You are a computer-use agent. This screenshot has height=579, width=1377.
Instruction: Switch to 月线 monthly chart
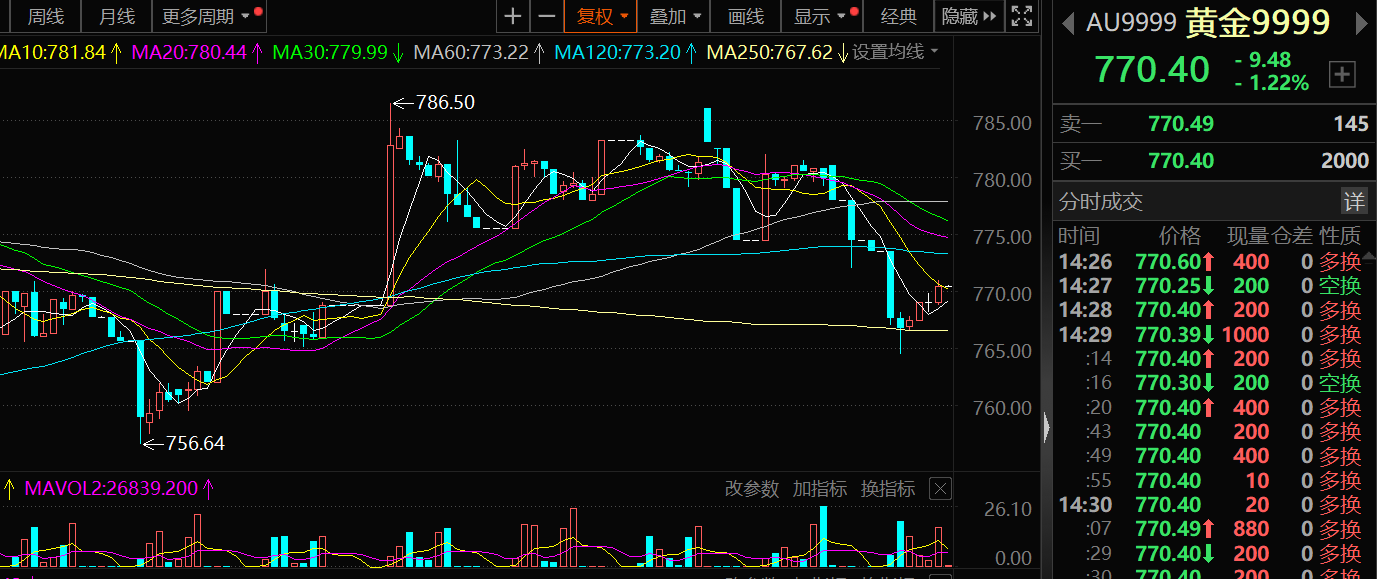pos(117,16)
